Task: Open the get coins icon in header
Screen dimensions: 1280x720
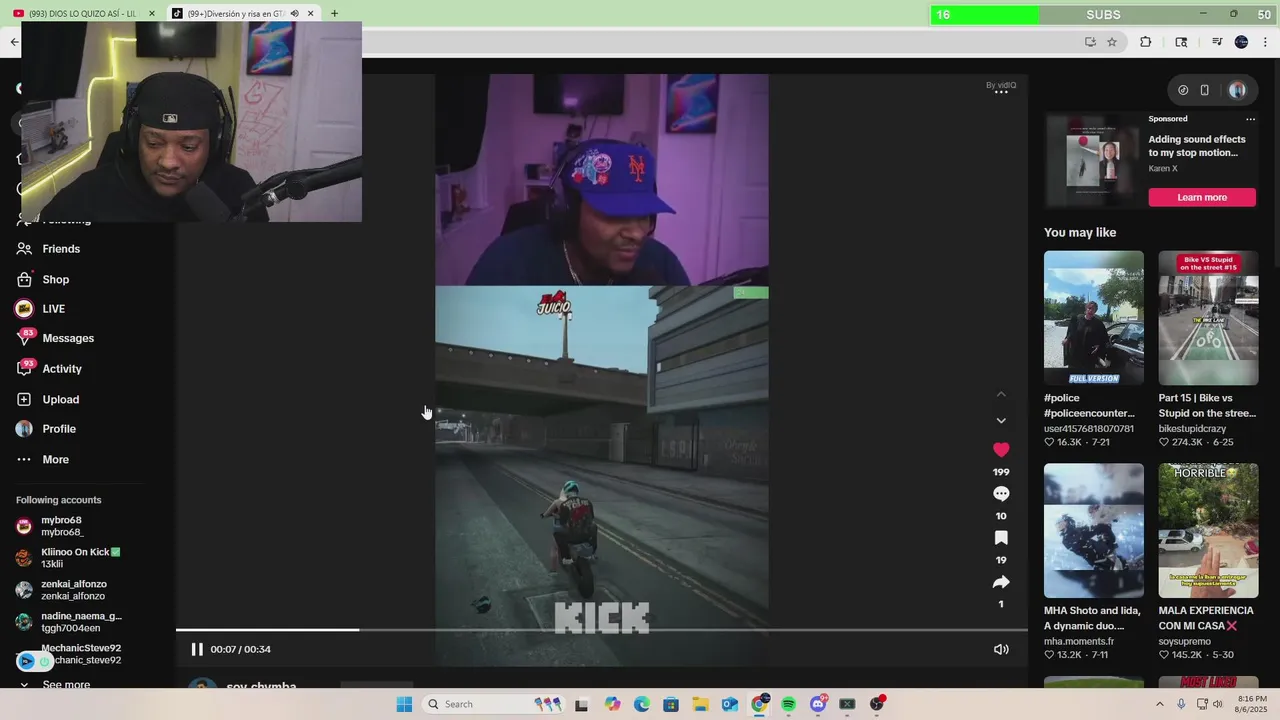Action: [1183, 90]
